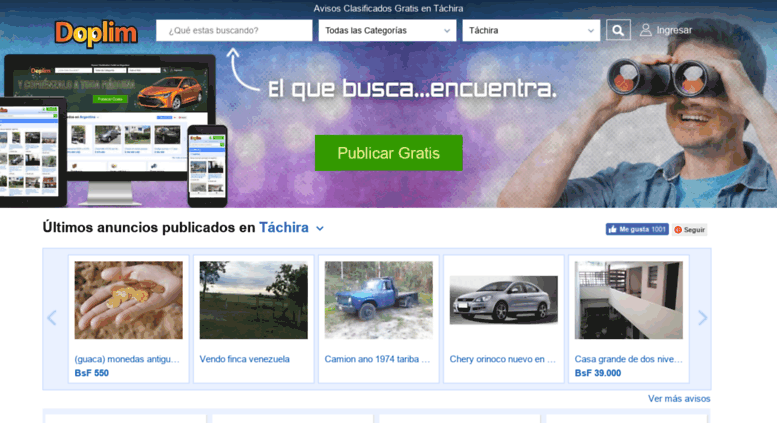
Task: Click the Facebook Me gusta button
Action: 637,229
